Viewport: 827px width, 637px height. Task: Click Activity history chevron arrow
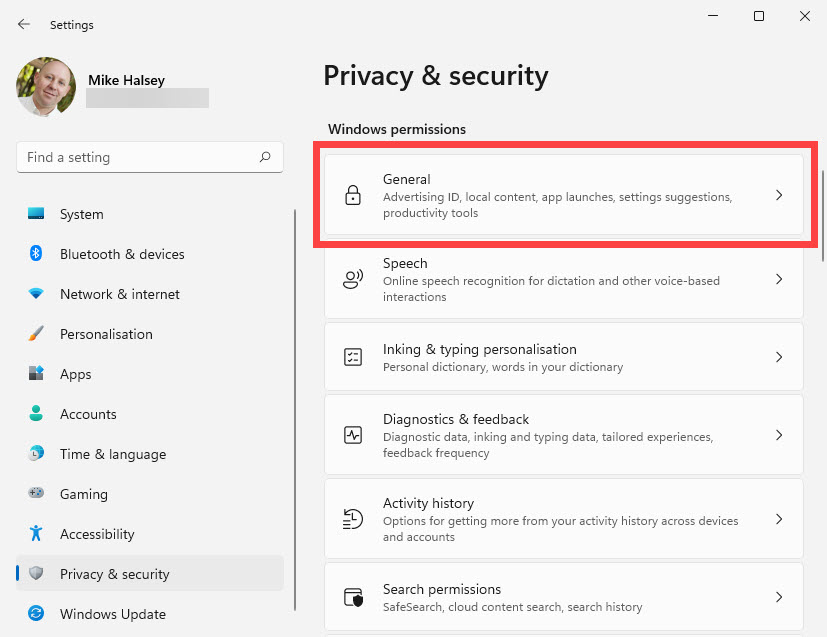779,519
